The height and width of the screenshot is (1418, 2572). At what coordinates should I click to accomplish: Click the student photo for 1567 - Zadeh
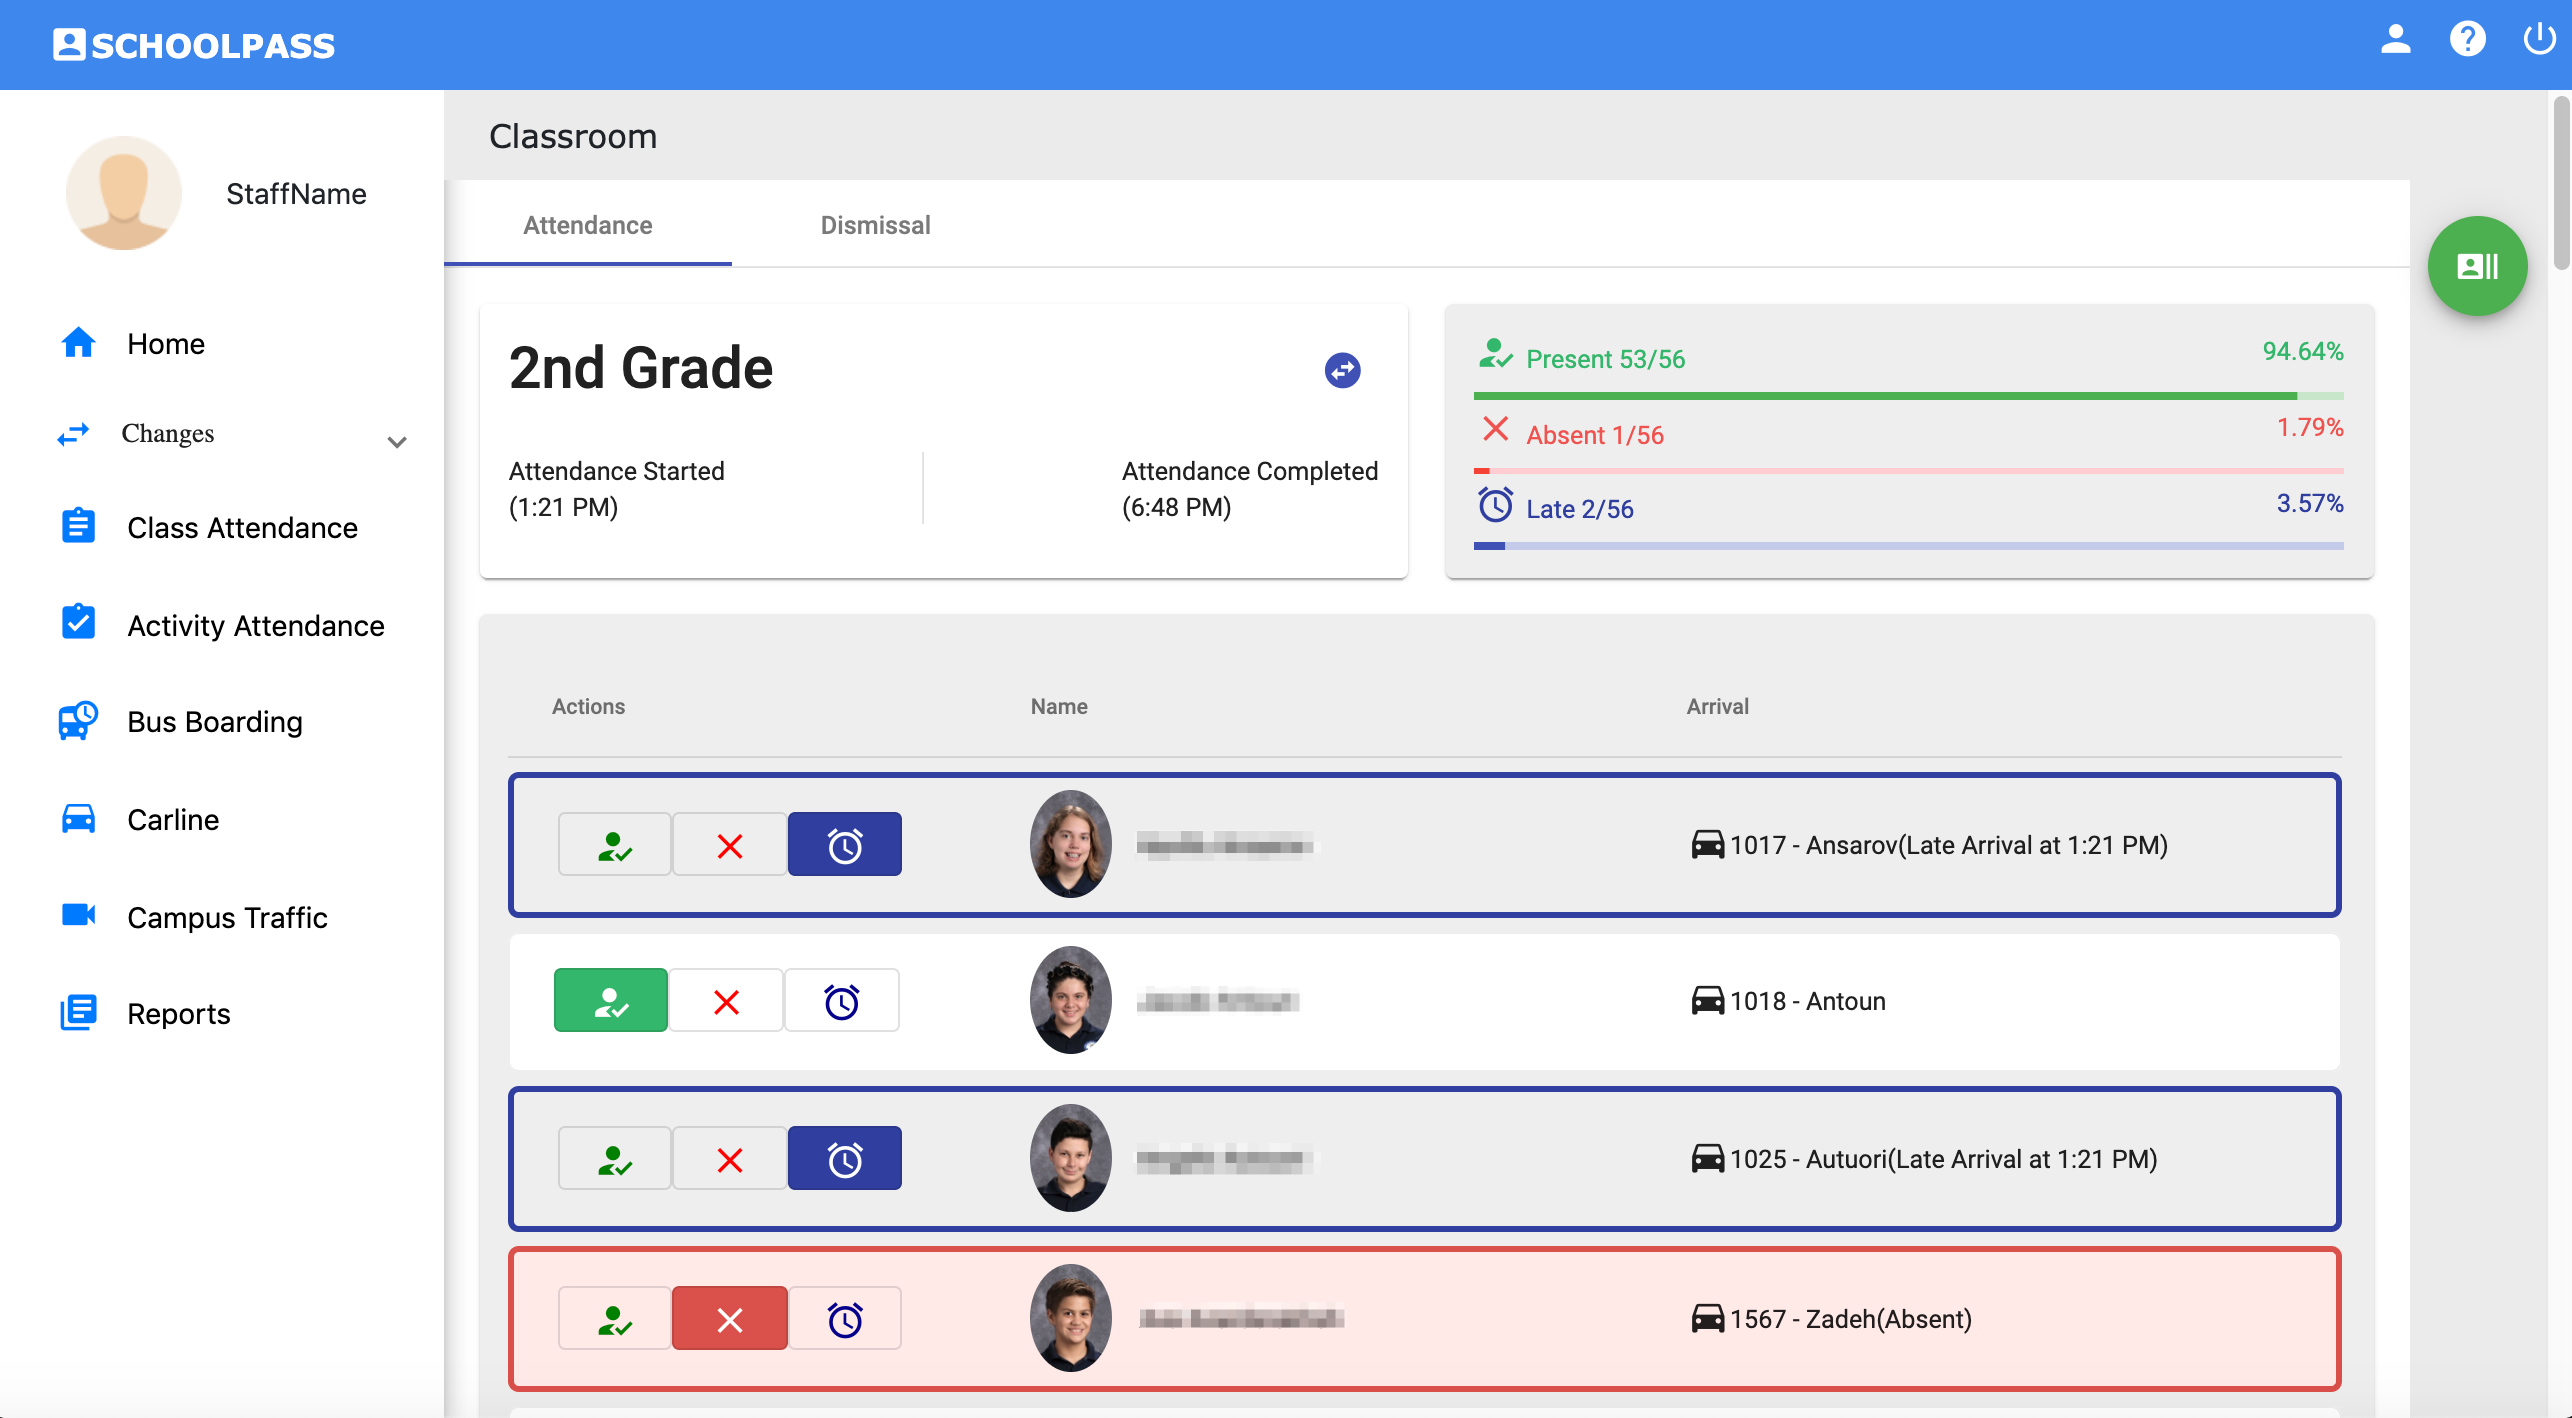pos(1070,1317)
